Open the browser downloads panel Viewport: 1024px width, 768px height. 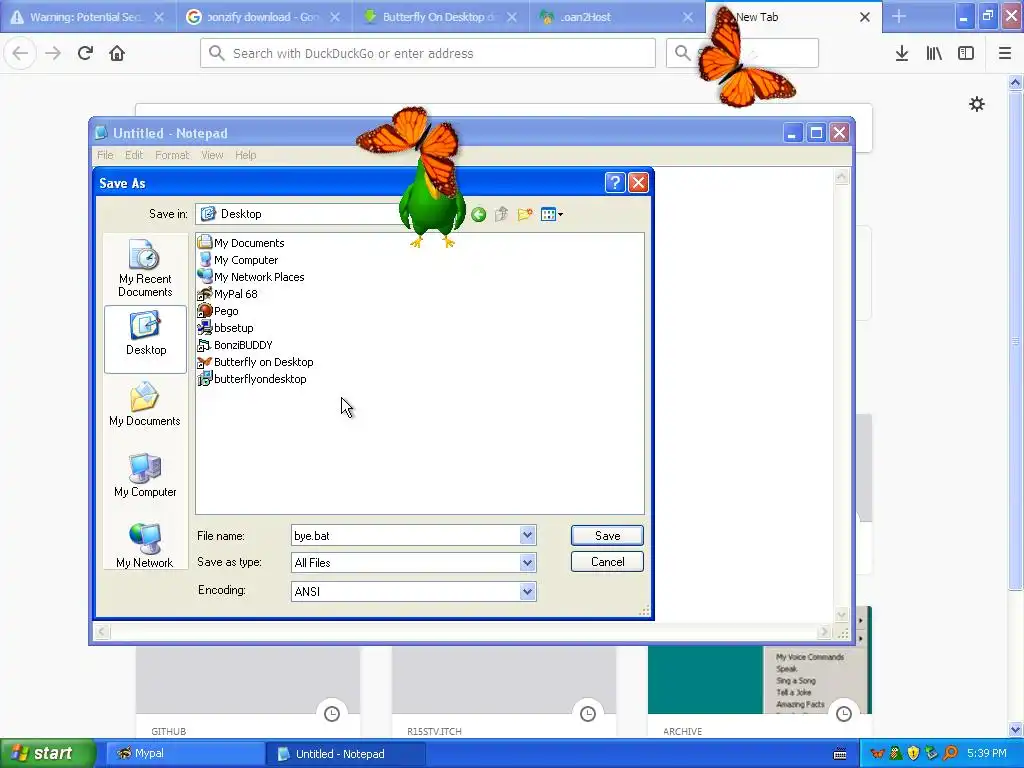(x=902, y=53)
